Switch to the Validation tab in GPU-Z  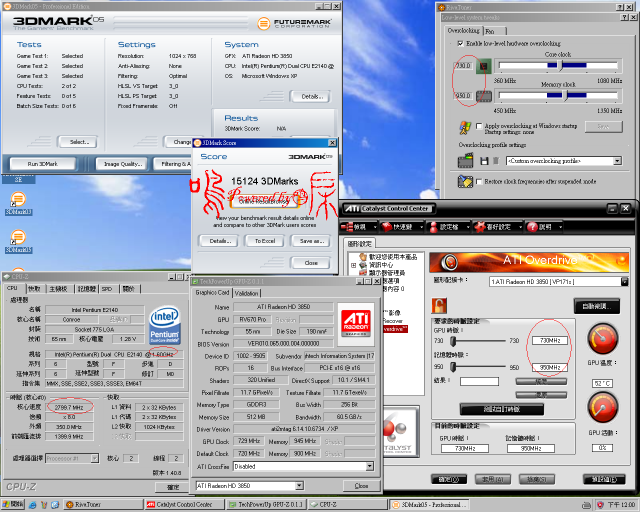coord(247,293)
